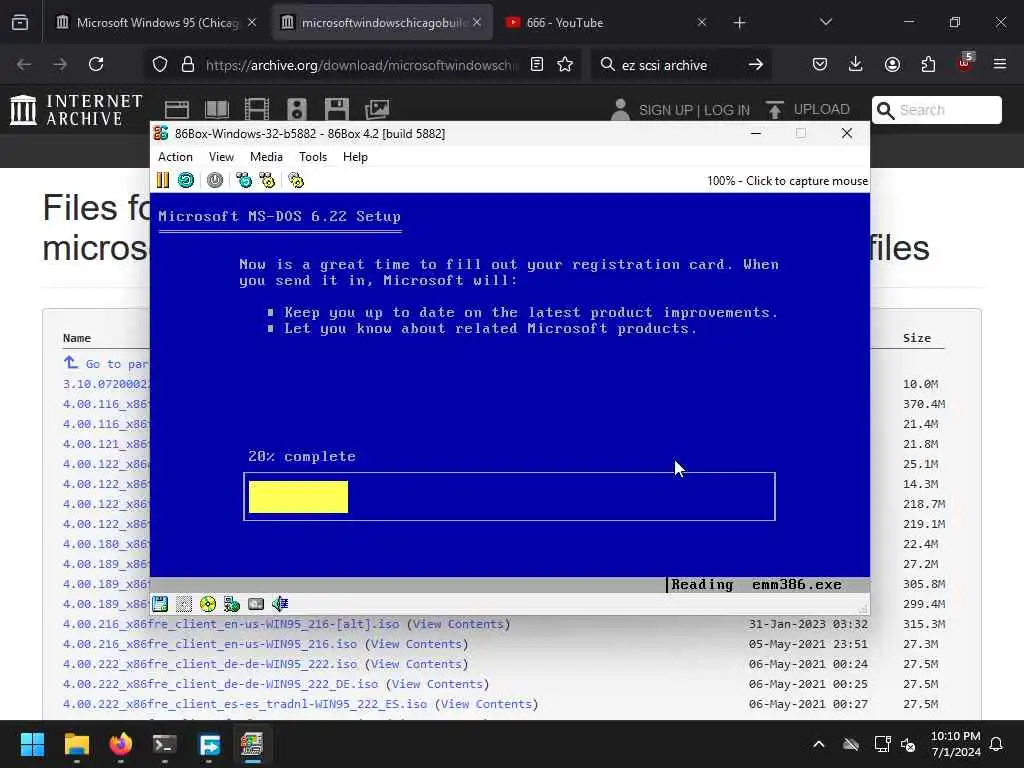Image resolution: width=1024 pixels, height=768 pixels.
Task: Click the ACPI power shutdown icon
Action: point(215,180)
